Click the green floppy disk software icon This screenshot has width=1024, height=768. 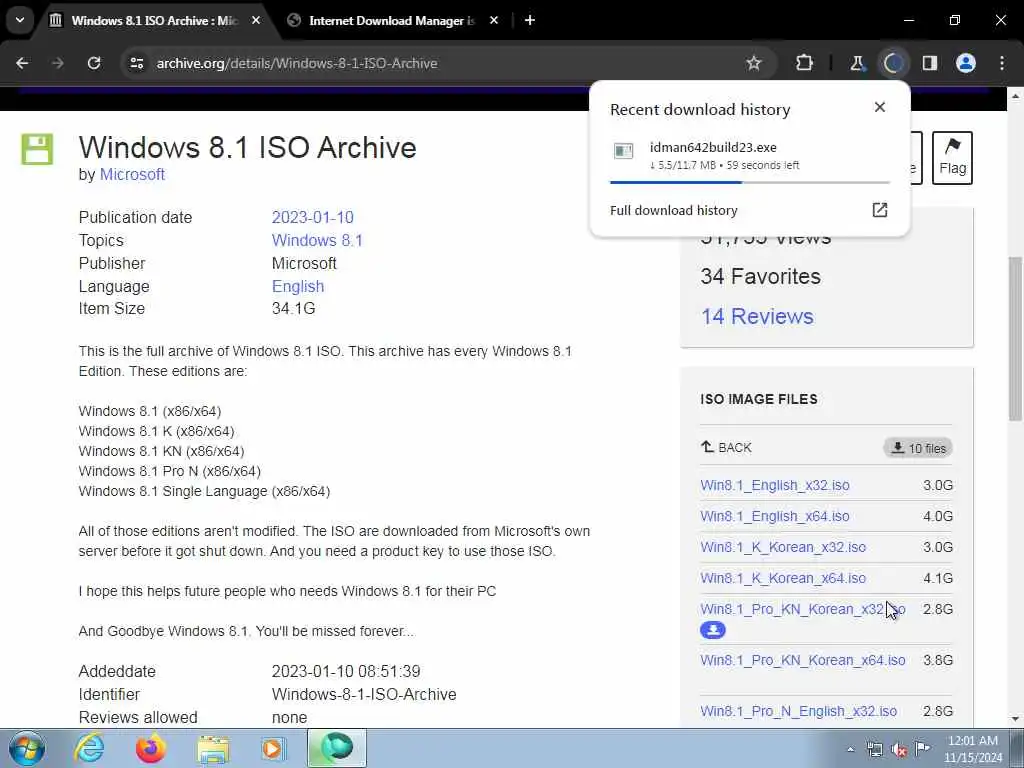point(37,149)
